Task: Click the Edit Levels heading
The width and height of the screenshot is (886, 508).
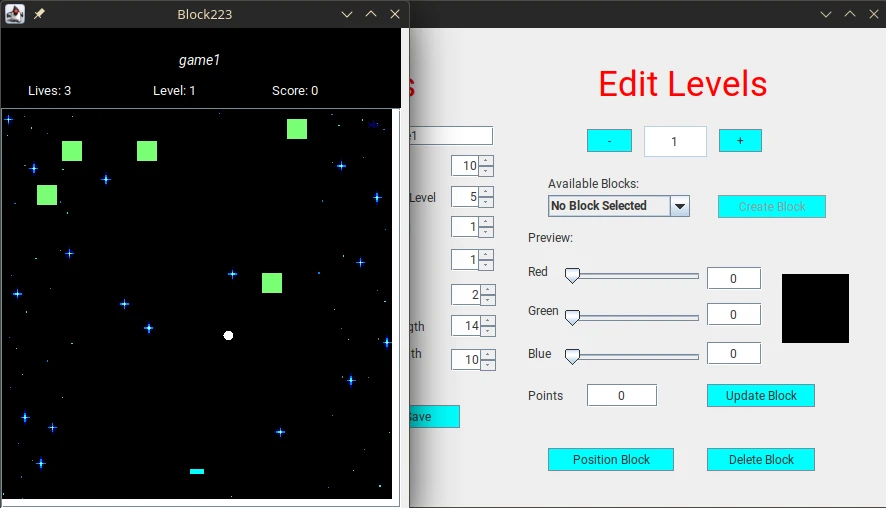Action: pyautogui.click(x=683, y=84)
